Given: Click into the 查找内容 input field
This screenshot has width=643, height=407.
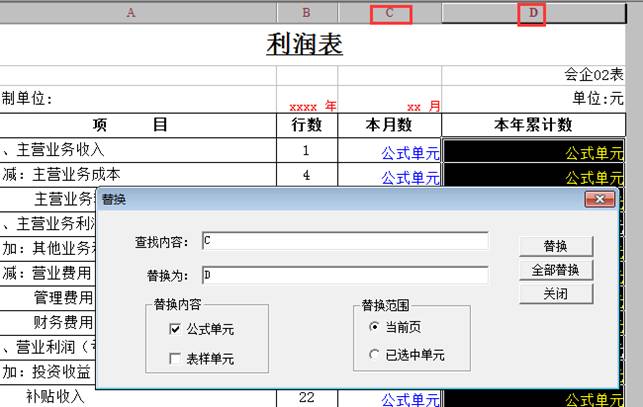Looking at the screenshot, I should tap(344, 241).
